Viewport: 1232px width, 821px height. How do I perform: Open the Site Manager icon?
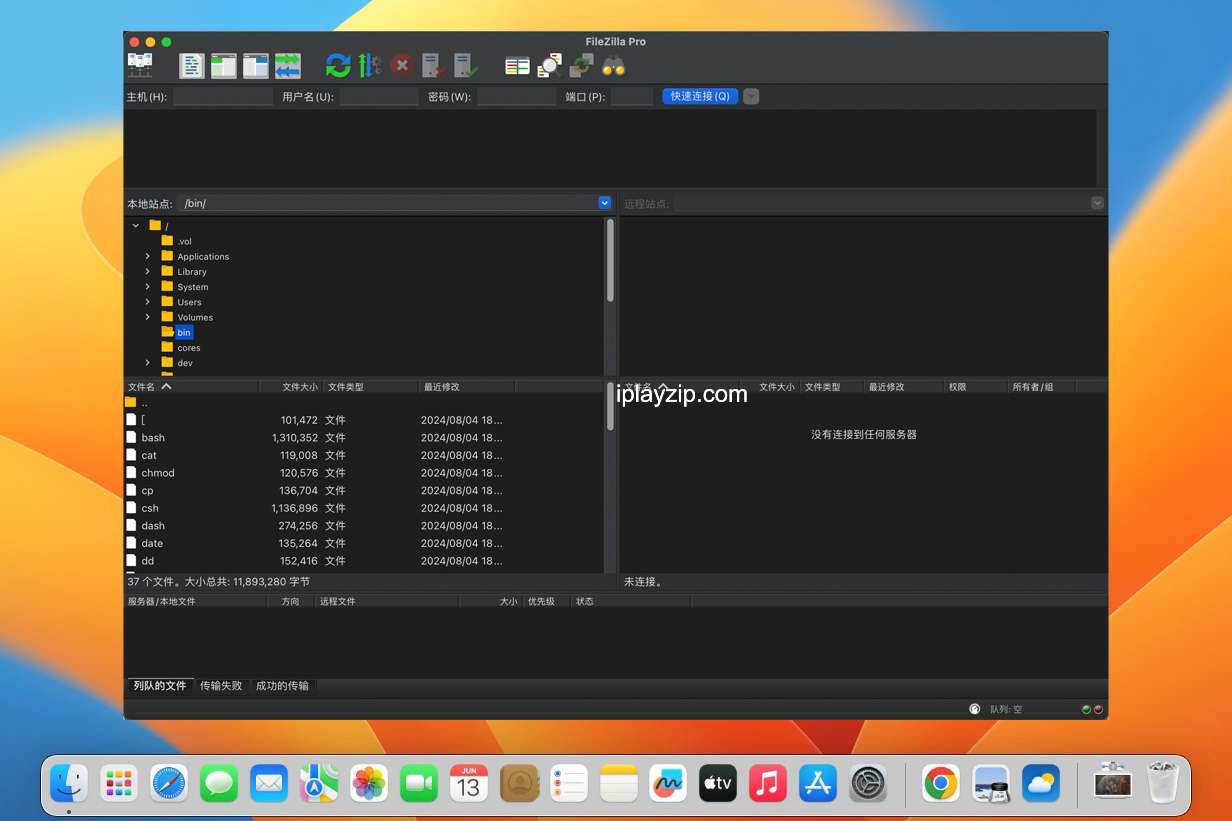pyautogui.click(x=139, y=66)
